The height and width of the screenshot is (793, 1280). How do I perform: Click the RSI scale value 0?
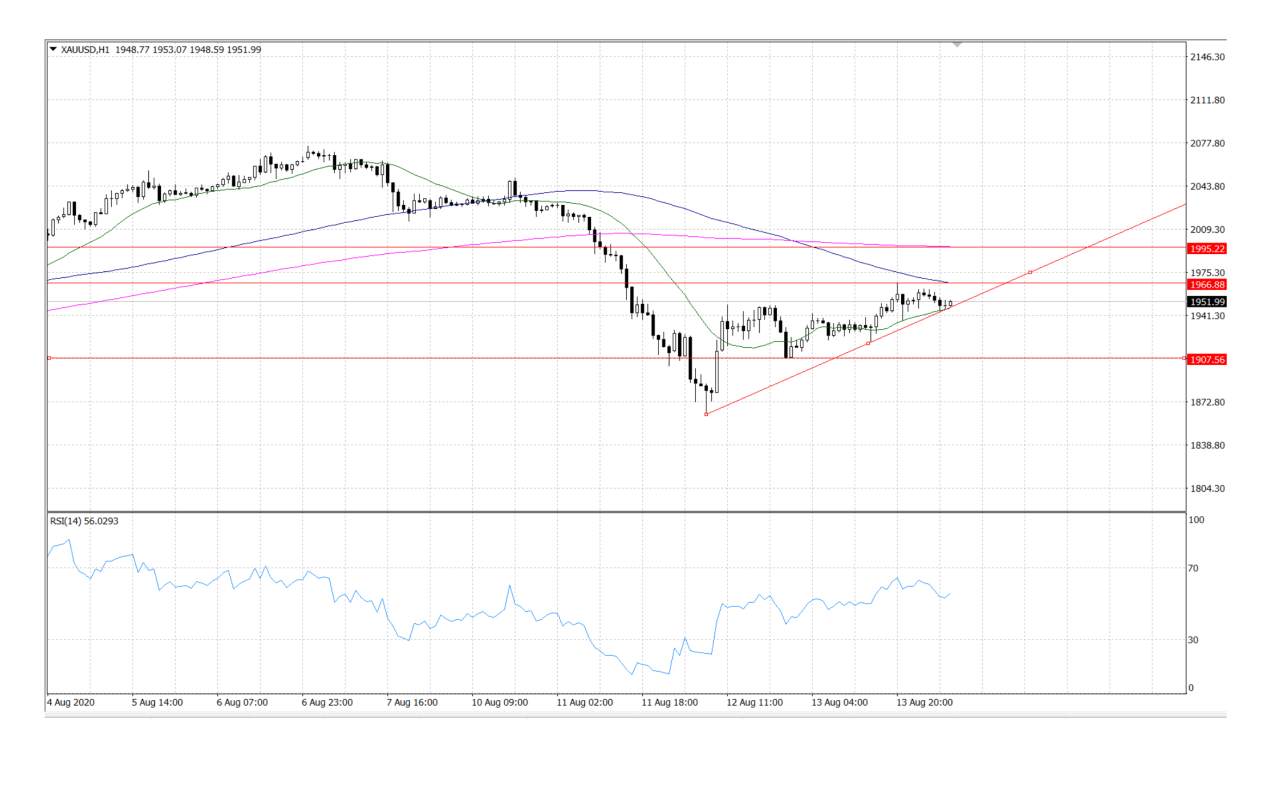pos(1192,688)
